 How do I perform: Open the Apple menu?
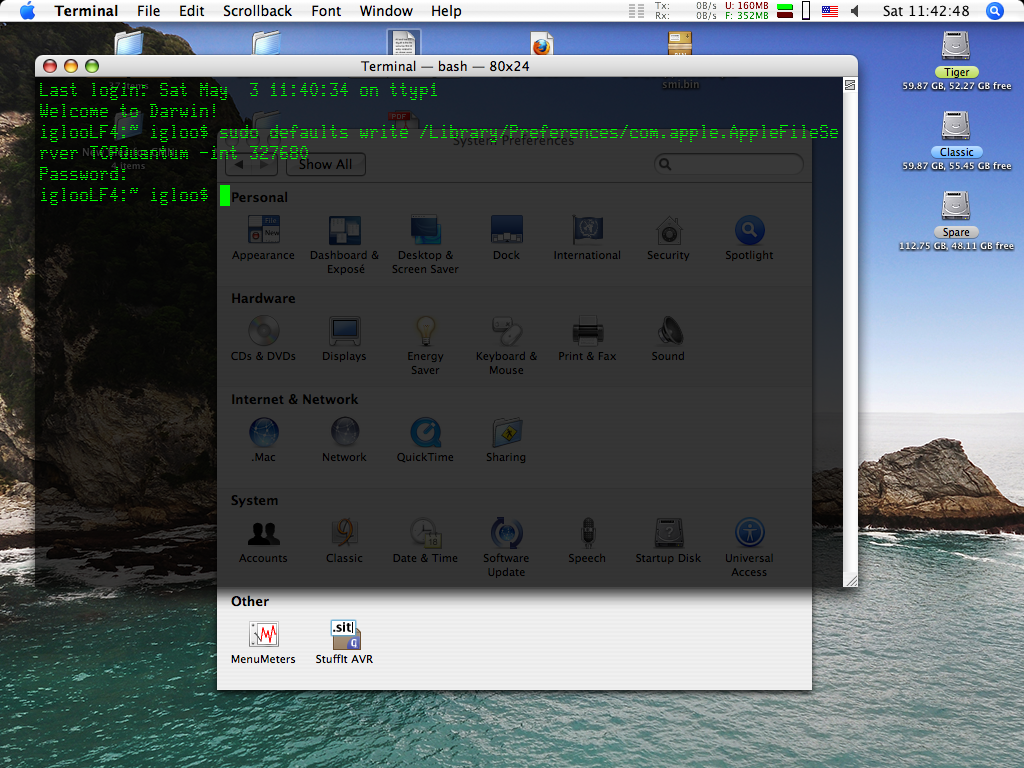point(27,11)
